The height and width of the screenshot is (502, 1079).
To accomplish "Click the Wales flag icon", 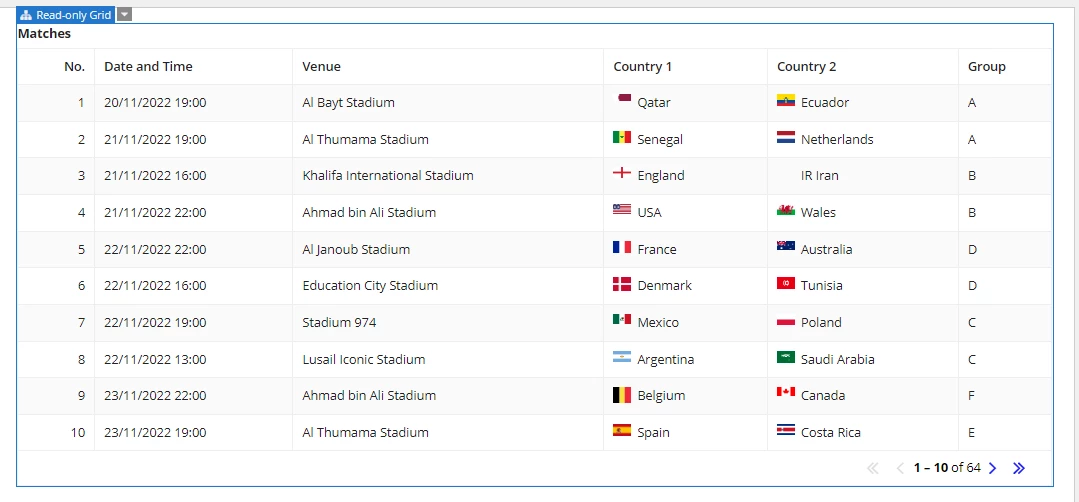I will click(785, 210).
